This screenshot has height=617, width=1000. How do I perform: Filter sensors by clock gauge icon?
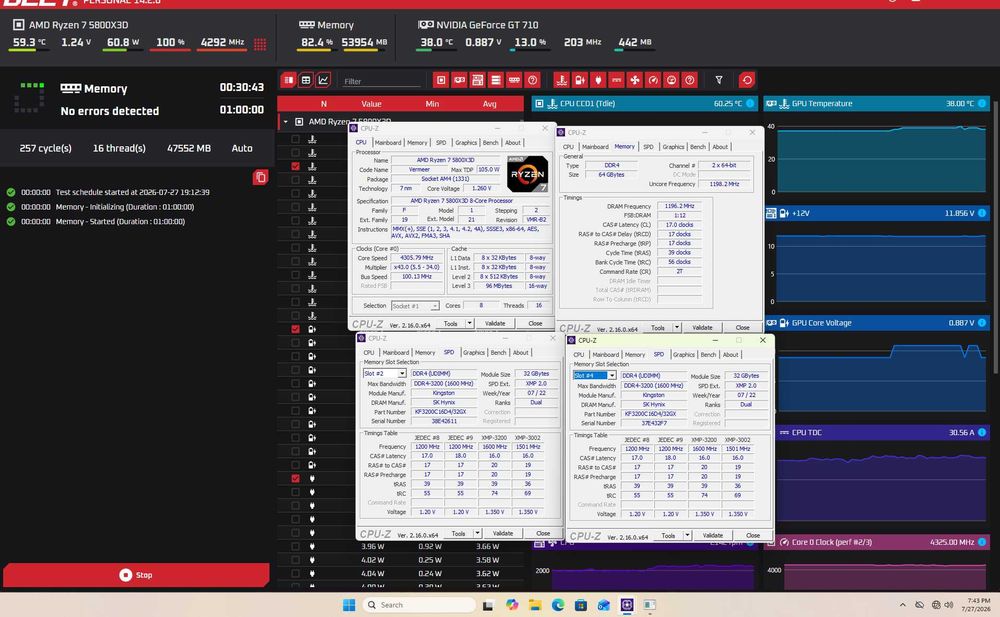653,80
